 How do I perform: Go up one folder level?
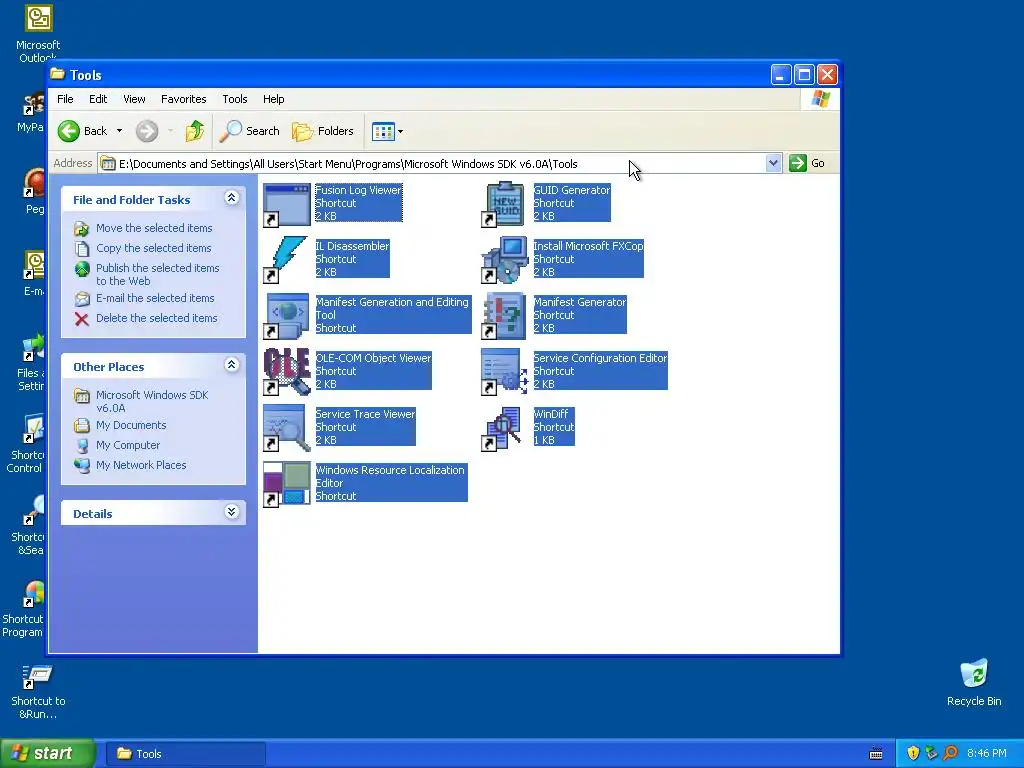[195, 131]
